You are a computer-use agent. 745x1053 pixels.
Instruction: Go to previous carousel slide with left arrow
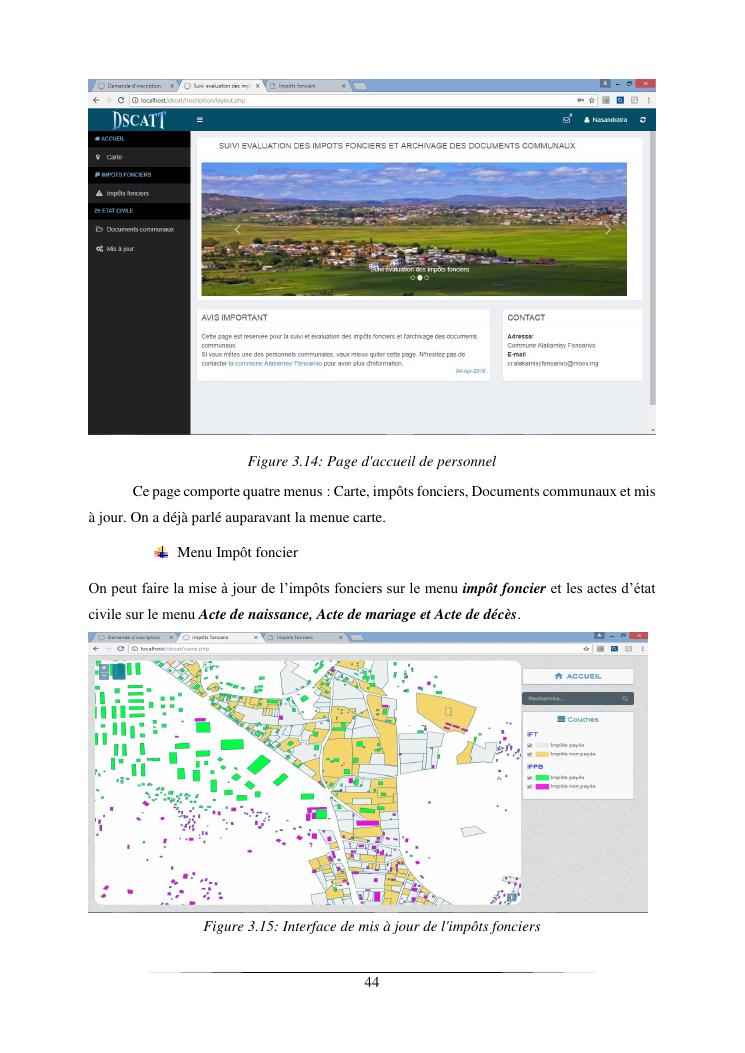pyautogui.click(x=237, y=229)
